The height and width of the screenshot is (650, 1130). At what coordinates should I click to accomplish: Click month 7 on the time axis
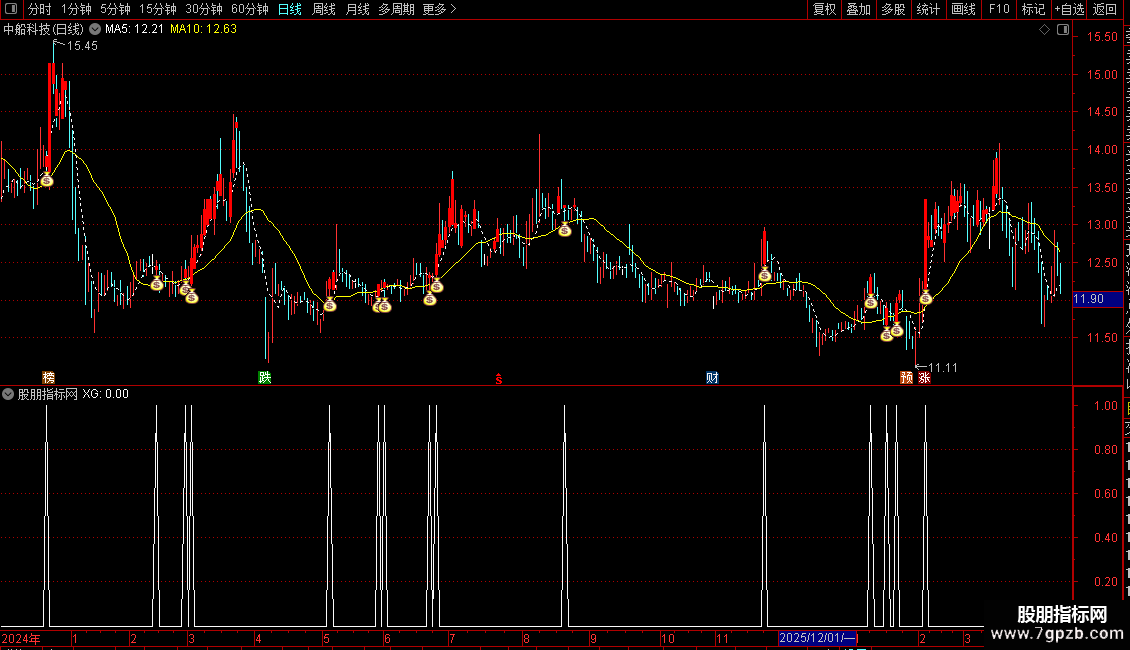click(x=452, y=638)
